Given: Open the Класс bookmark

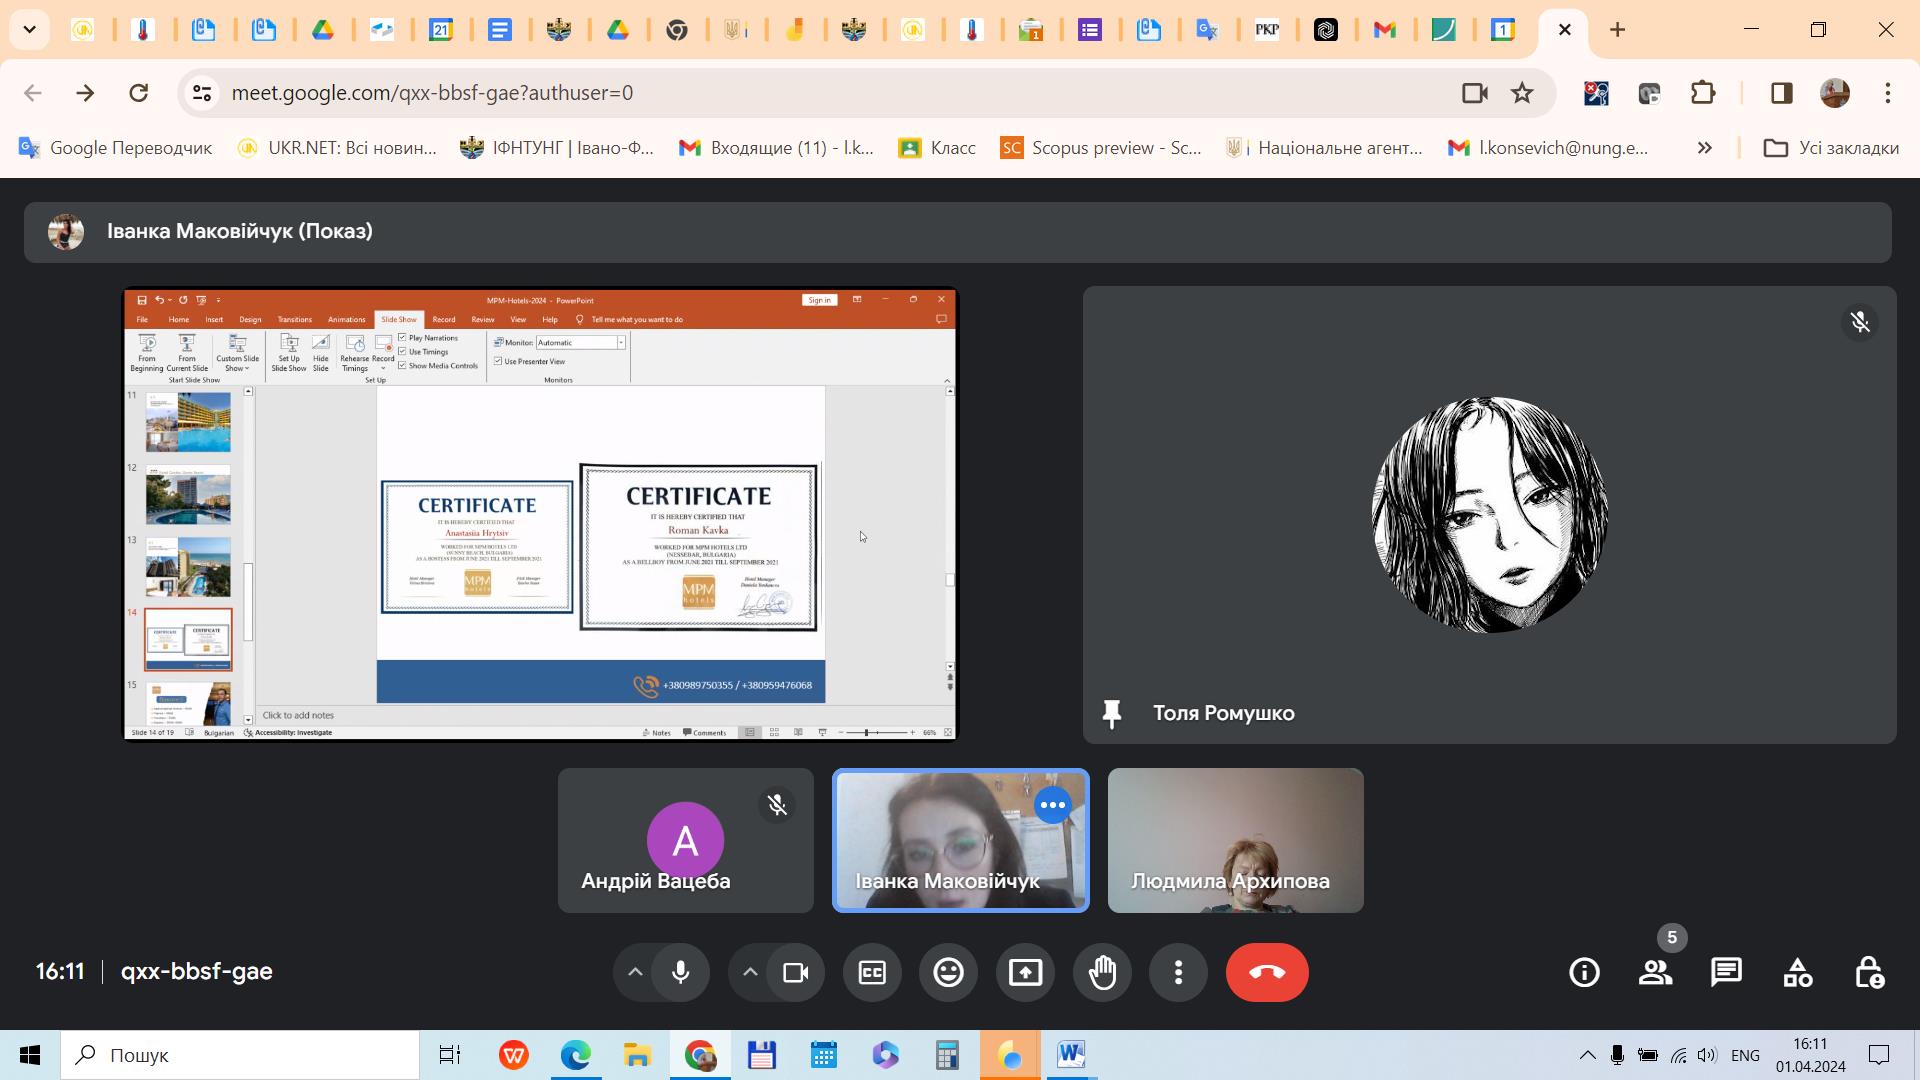Looking at the screenshot, I should [937, 148].
